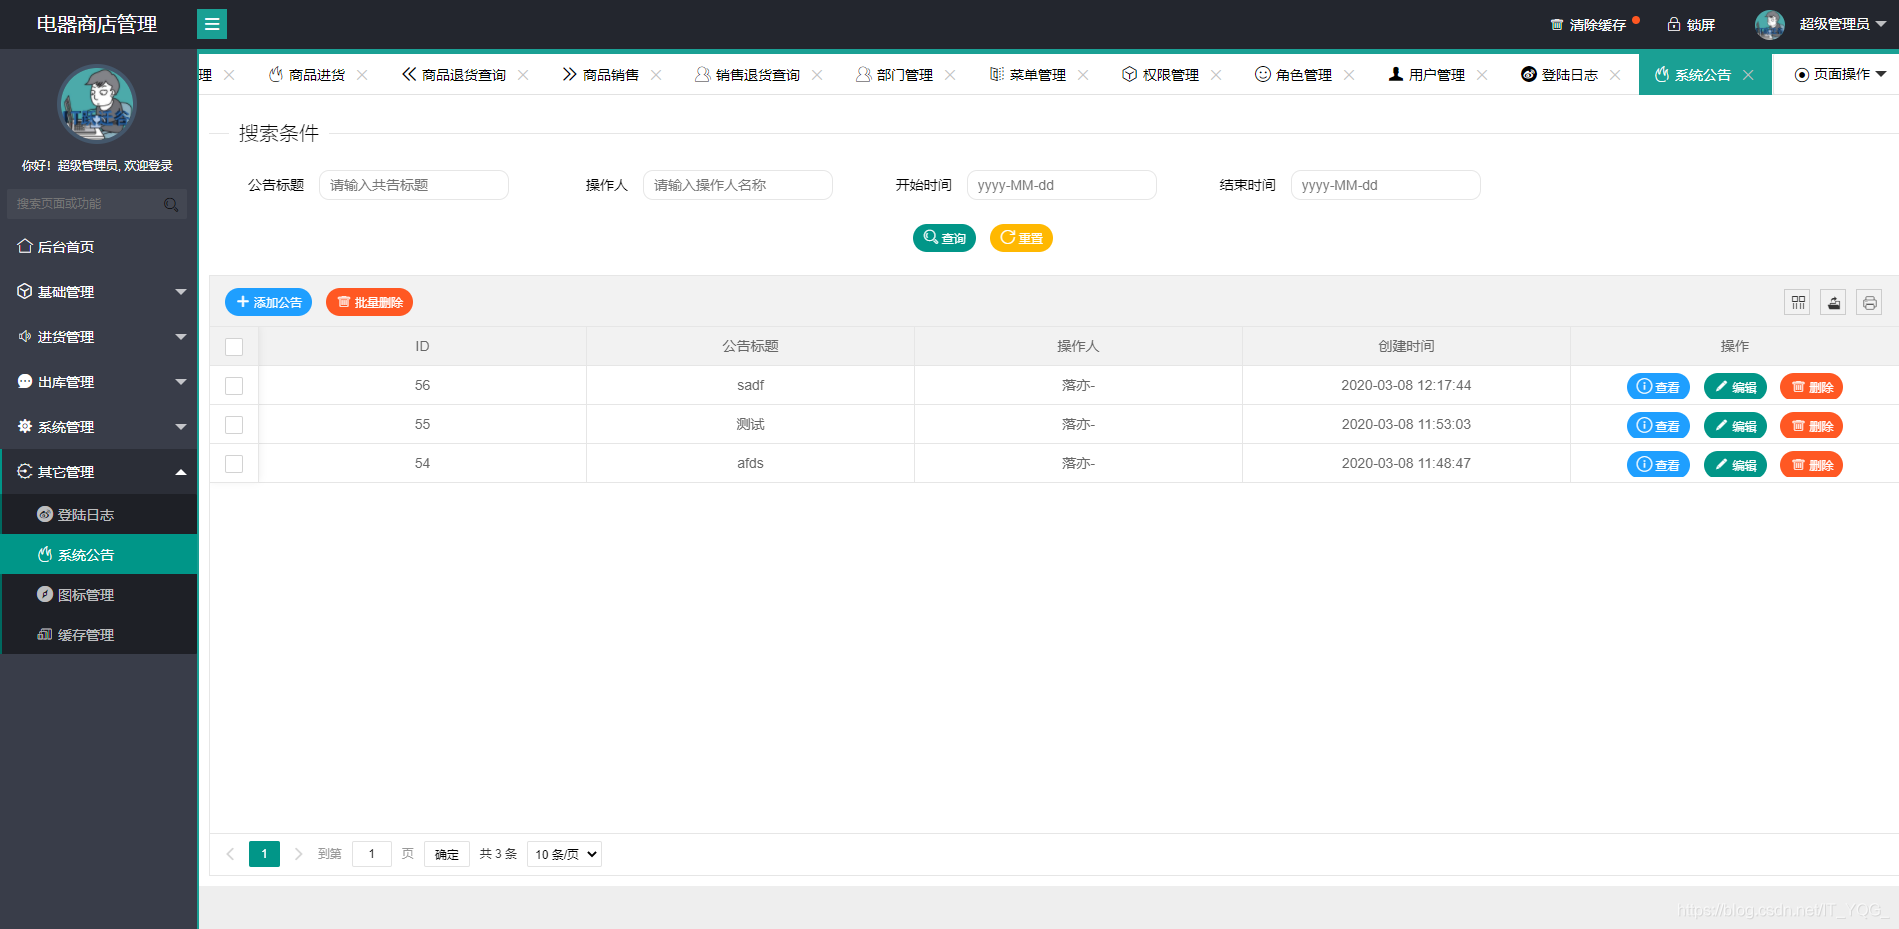Open the print icon above the table

tap(1869, 301)
